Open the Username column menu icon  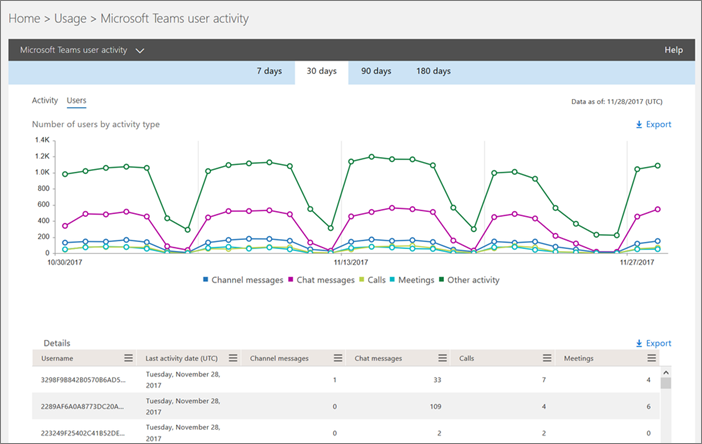click(128, 358)
